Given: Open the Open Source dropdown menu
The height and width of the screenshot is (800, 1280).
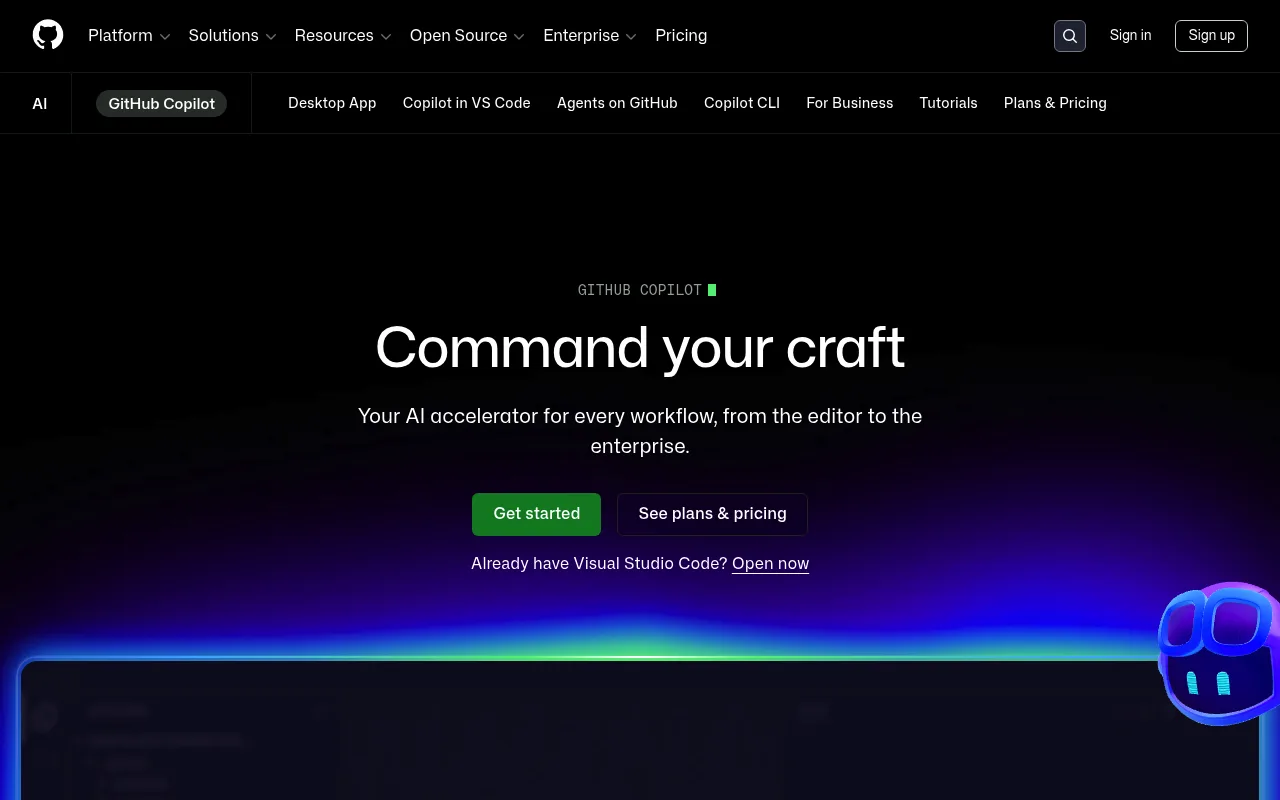Looking at the screenshot, I should pyautogui.click(x=467, y=36).
